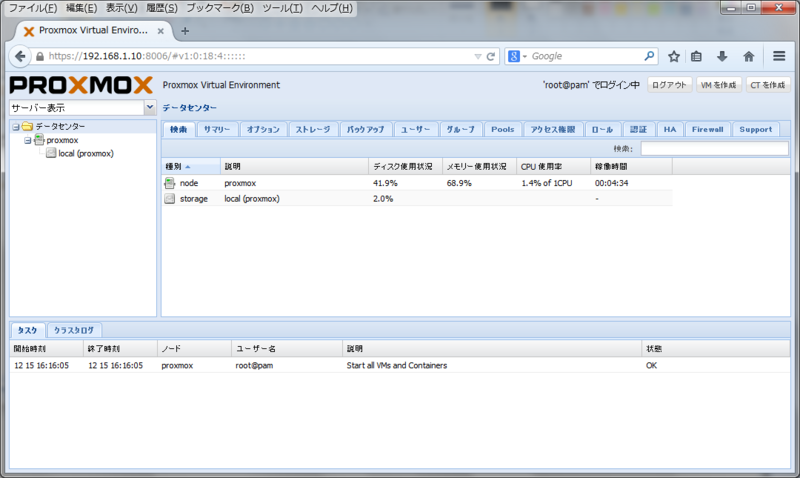
Task: Click the 検索 filter input field
Action: [714, 148]
